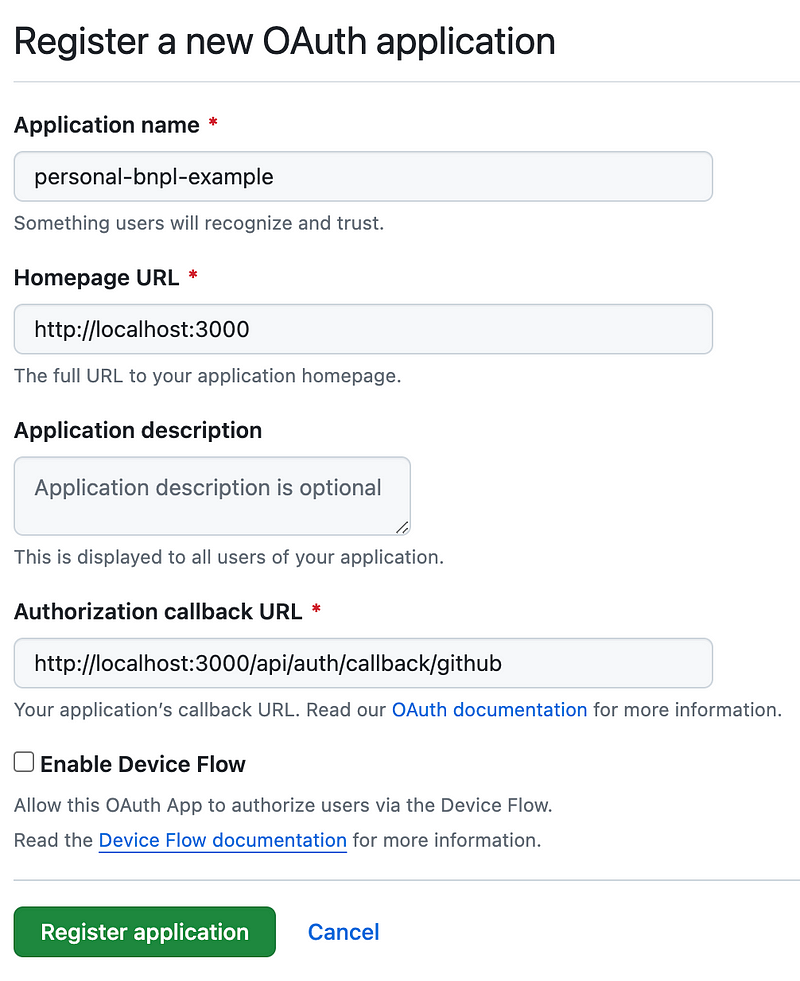
Task: Click the 'Something users will recognize and trust' hint
Action: [198, 223]
